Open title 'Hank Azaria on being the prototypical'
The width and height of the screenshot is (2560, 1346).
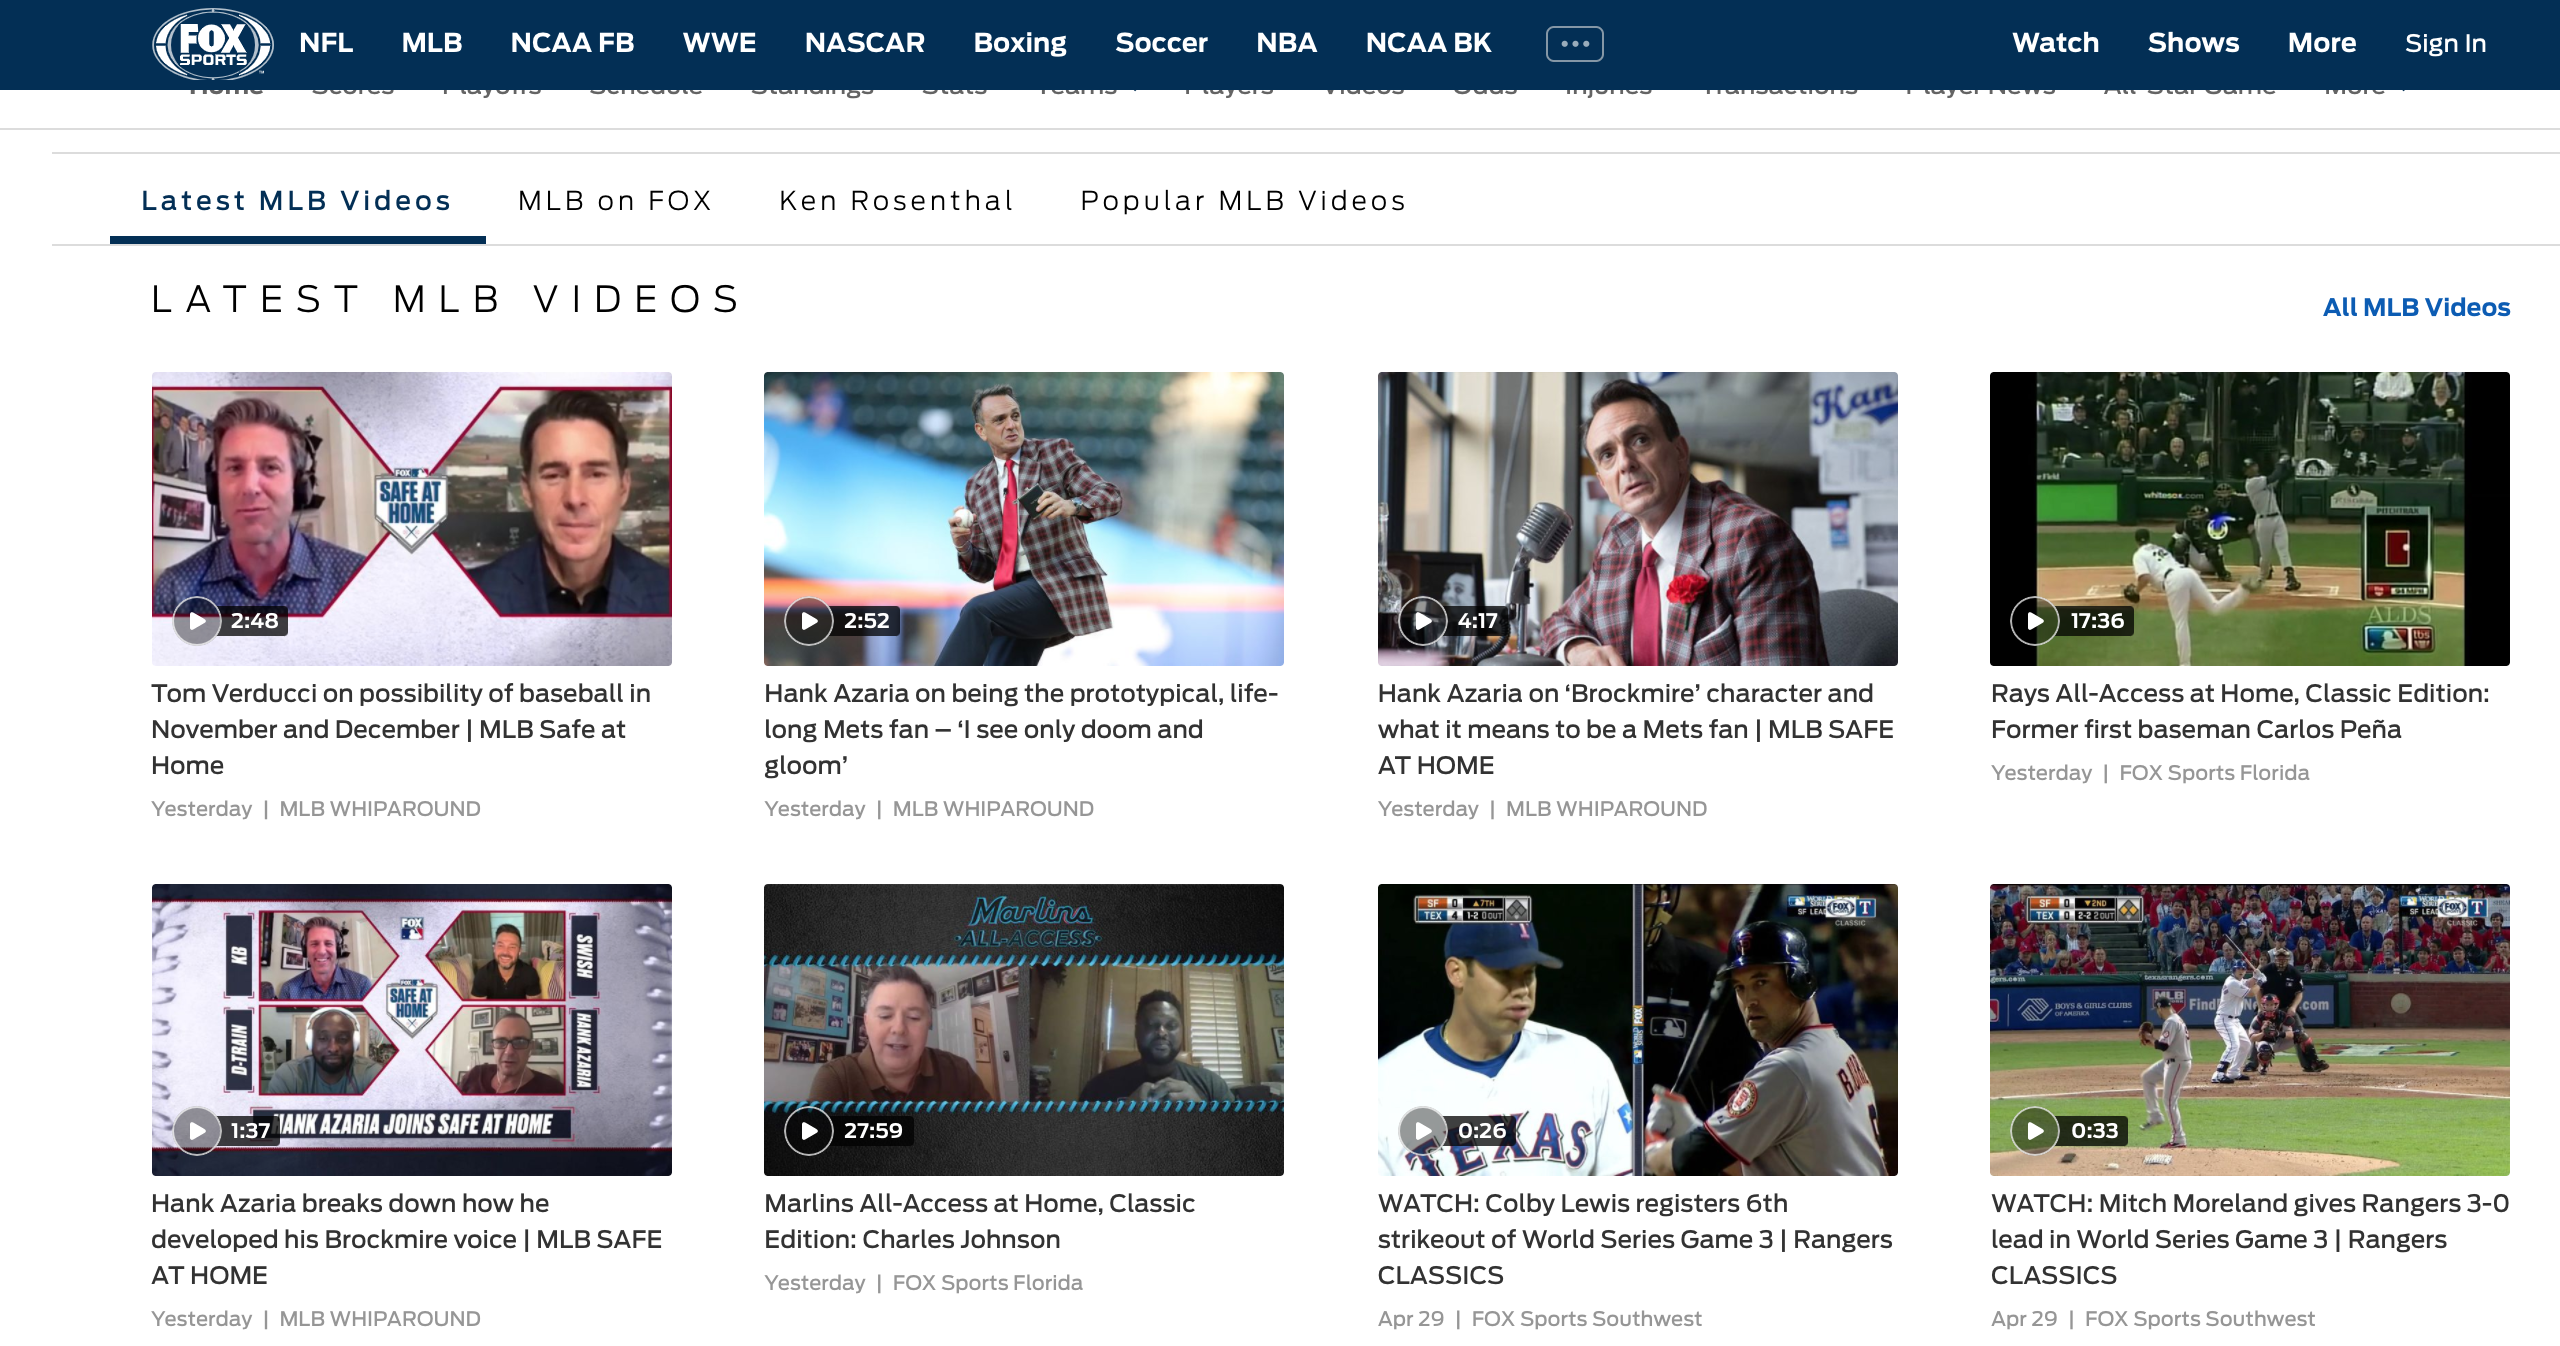point(1021,729)
